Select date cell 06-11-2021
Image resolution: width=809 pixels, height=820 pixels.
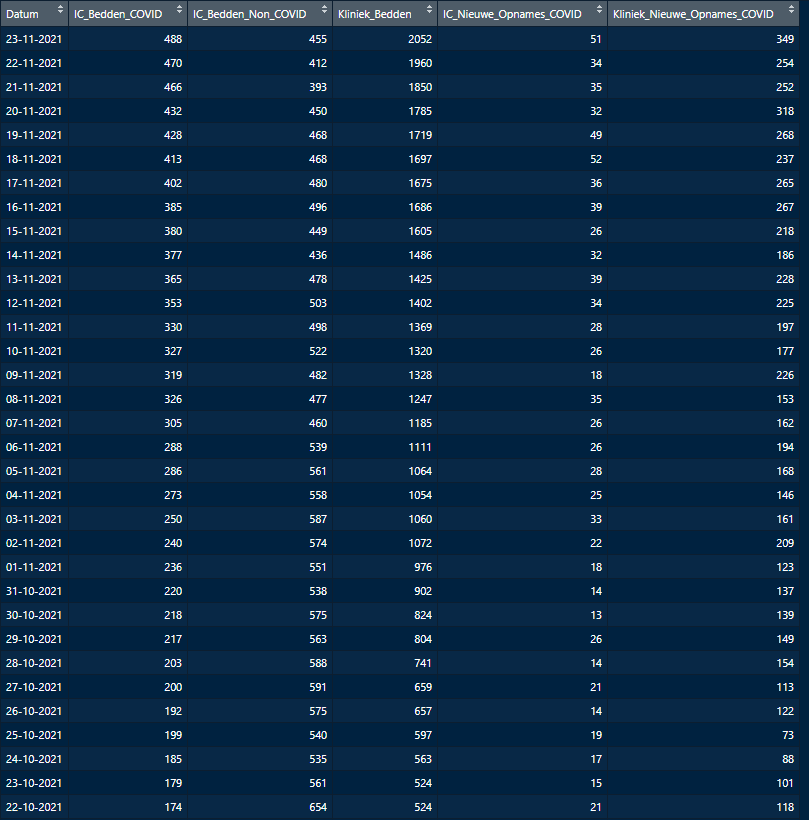click(x=33, y=448)
